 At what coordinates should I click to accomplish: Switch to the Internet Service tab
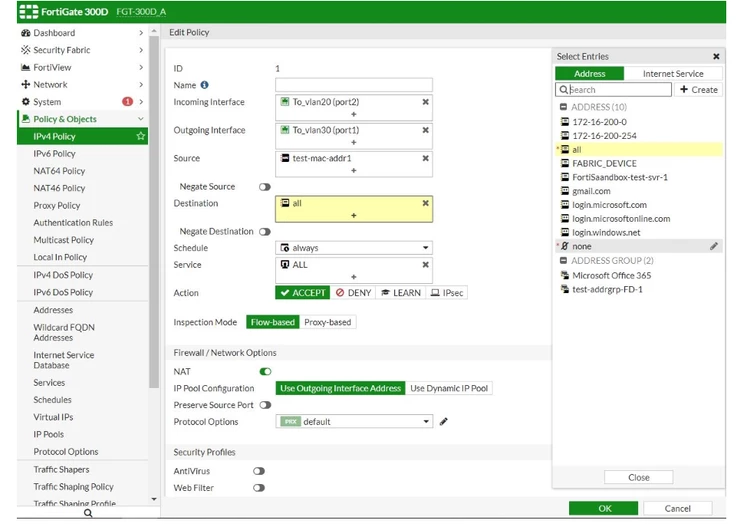(673, 74)
